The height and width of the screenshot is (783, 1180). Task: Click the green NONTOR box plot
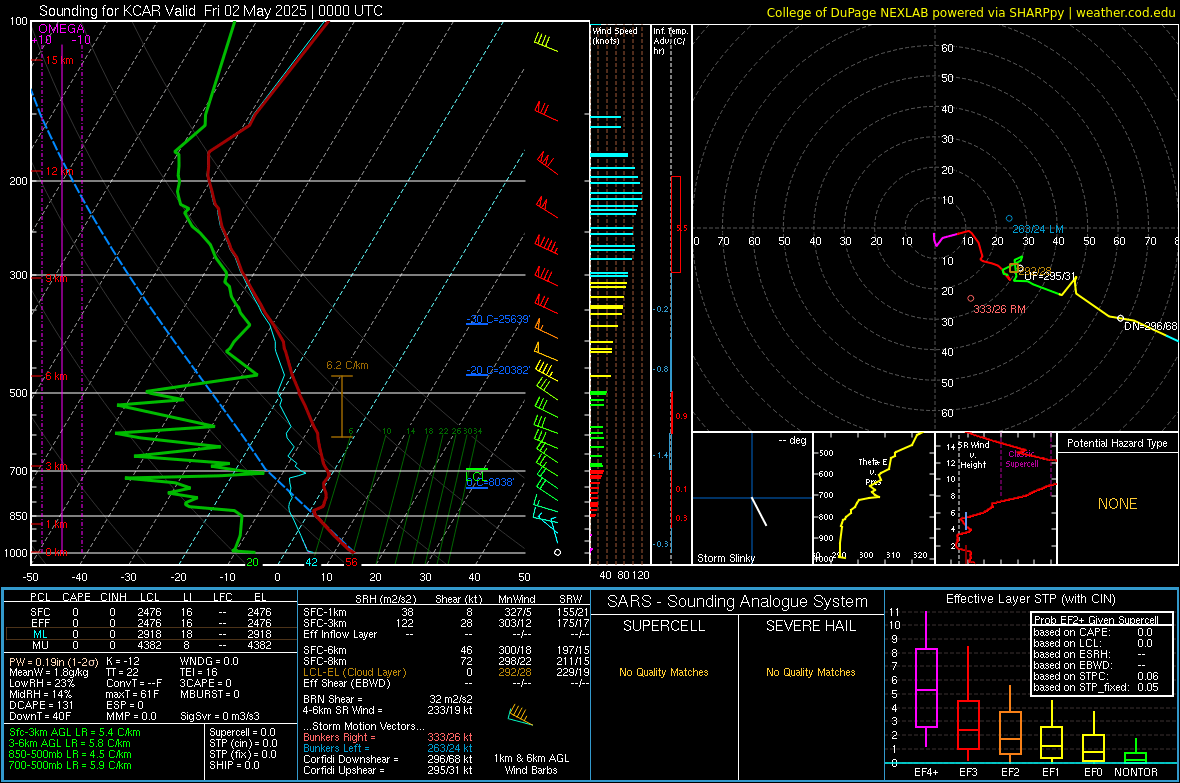click(x=1136, y=753)
